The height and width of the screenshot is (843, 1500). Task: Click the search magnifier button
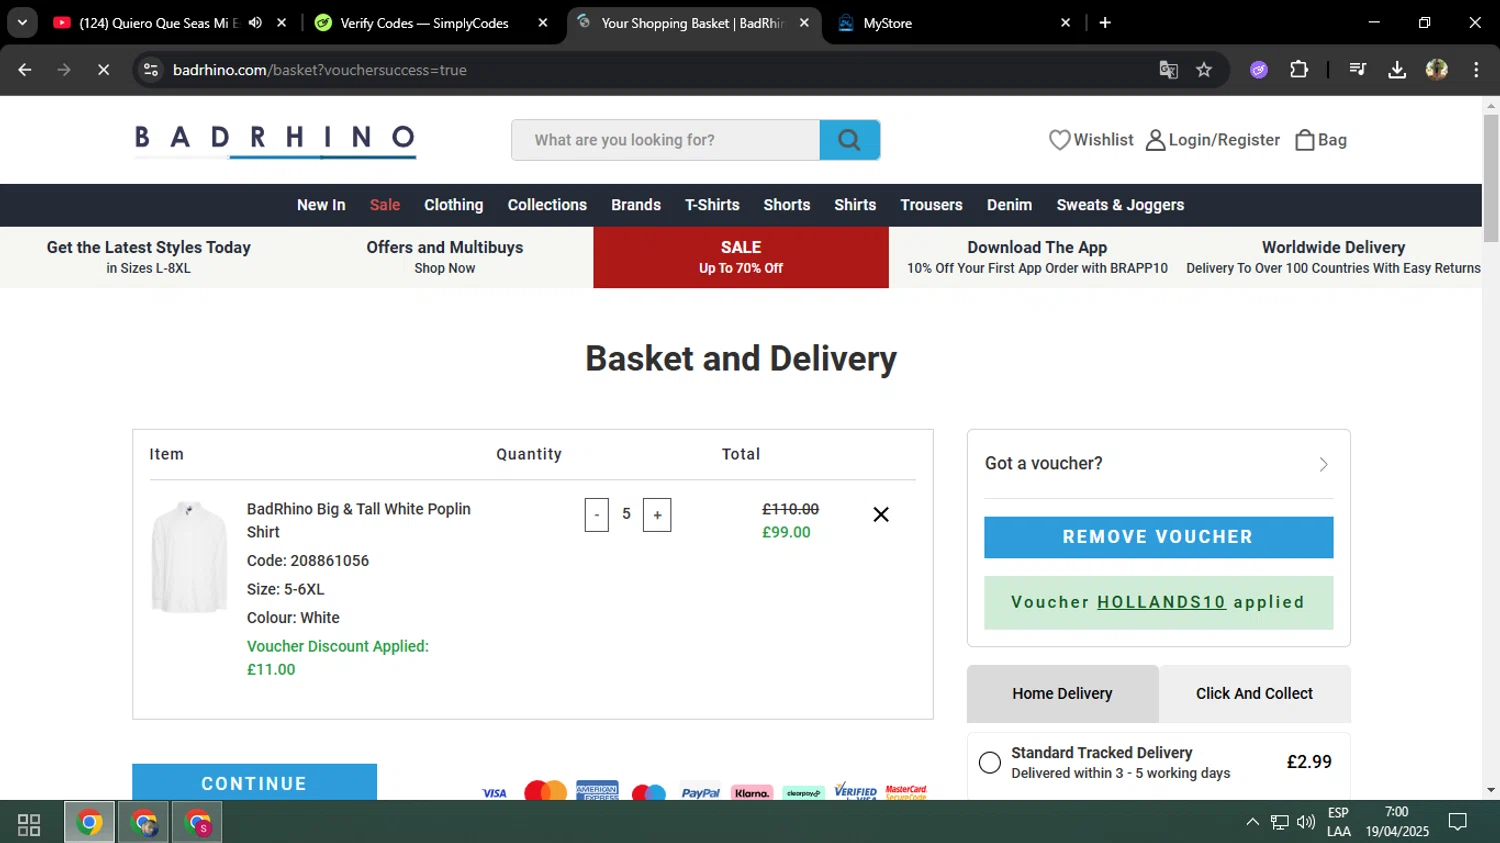[x=849, y=140]
